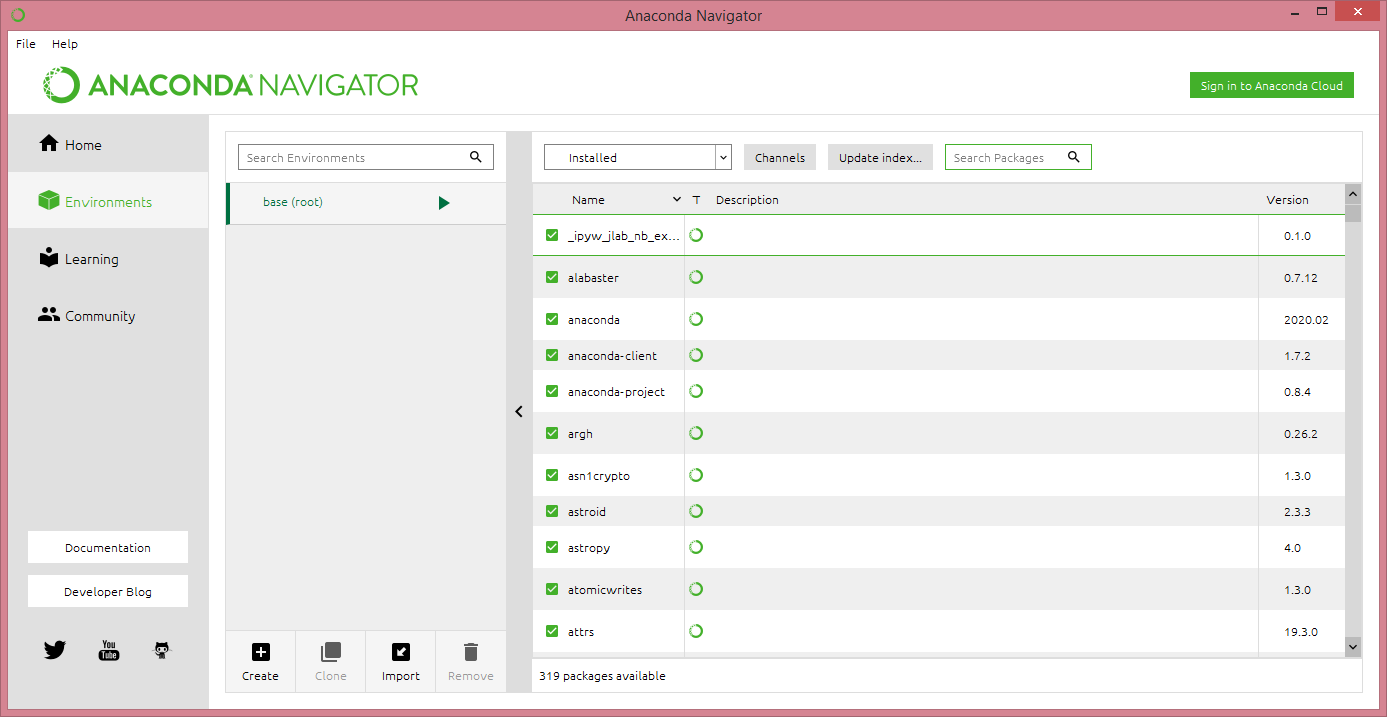Click Sign in to Anaconda Cloud
This screenshot has height=717, width=1387.
pos(1271,85)
